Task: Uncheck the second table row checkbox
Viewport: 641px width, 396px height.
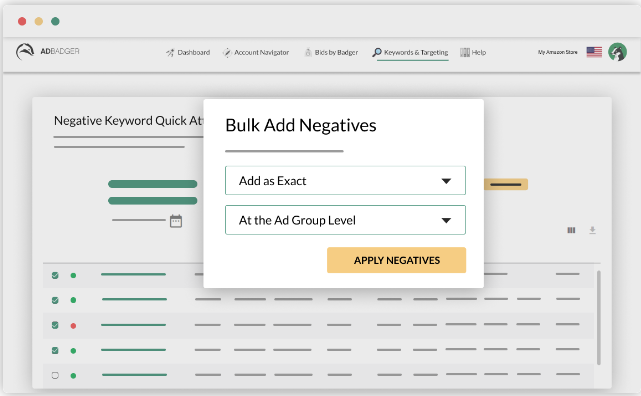Action: (x=55, y=300)
